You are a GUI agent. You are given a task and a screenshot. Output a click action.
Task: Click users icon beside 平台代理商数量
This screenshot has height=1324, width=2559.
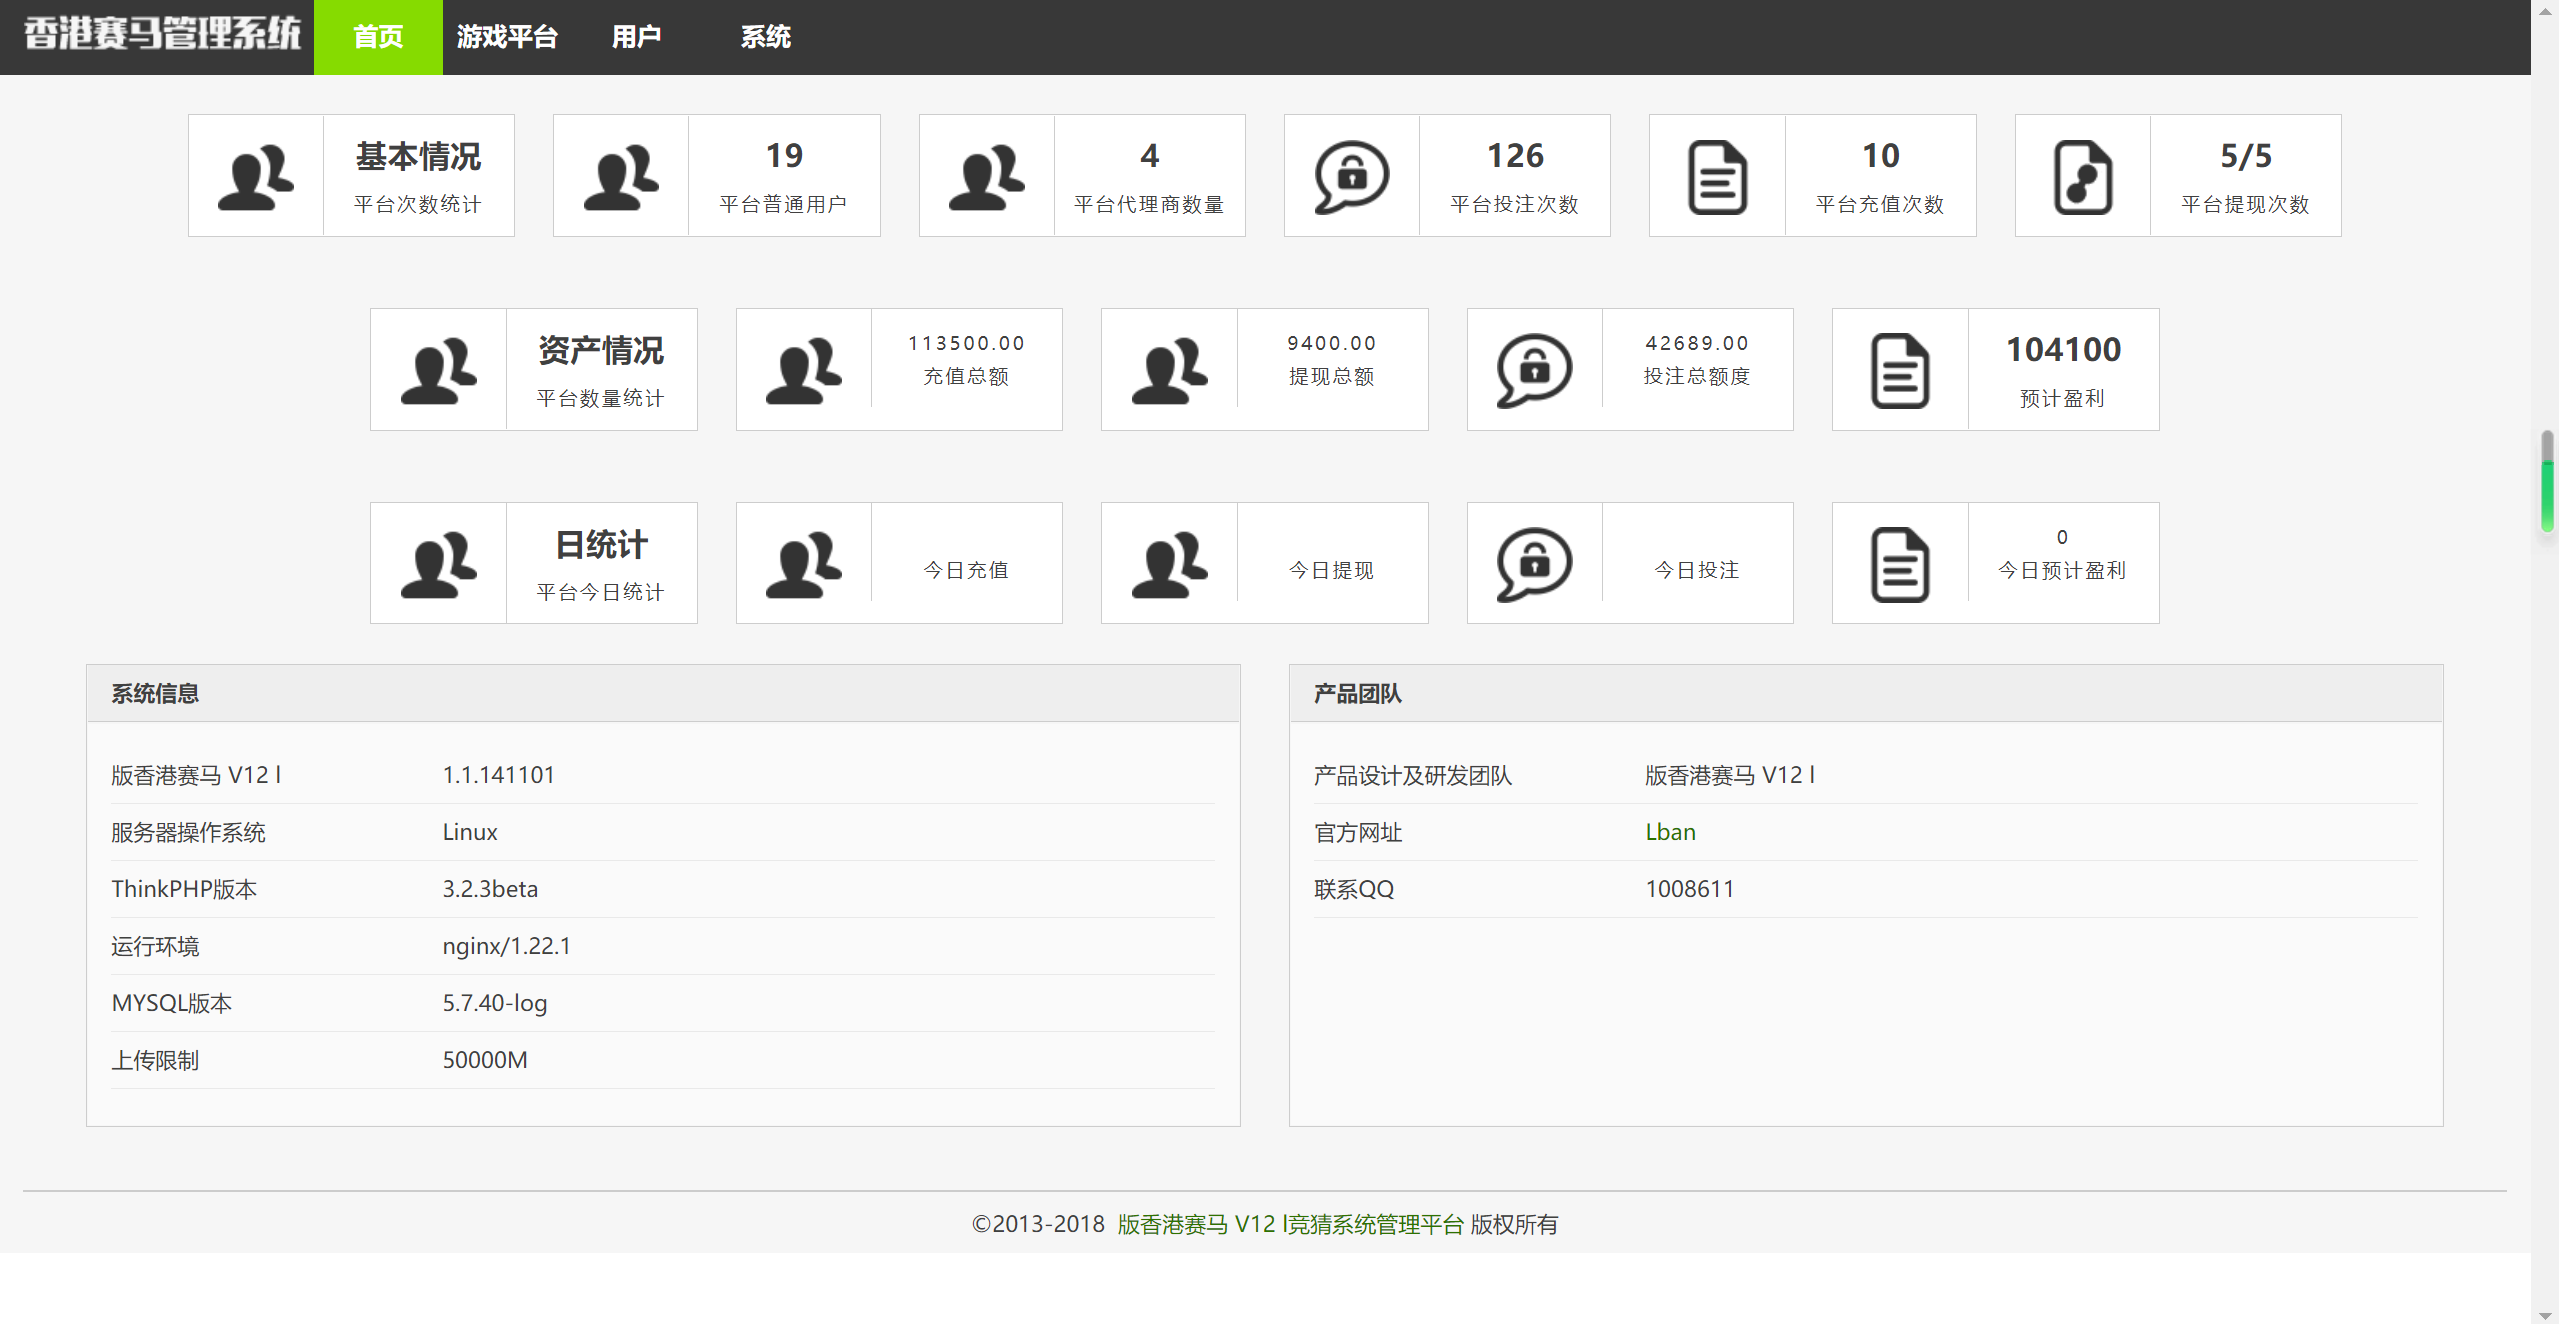(x=986, y=176)
